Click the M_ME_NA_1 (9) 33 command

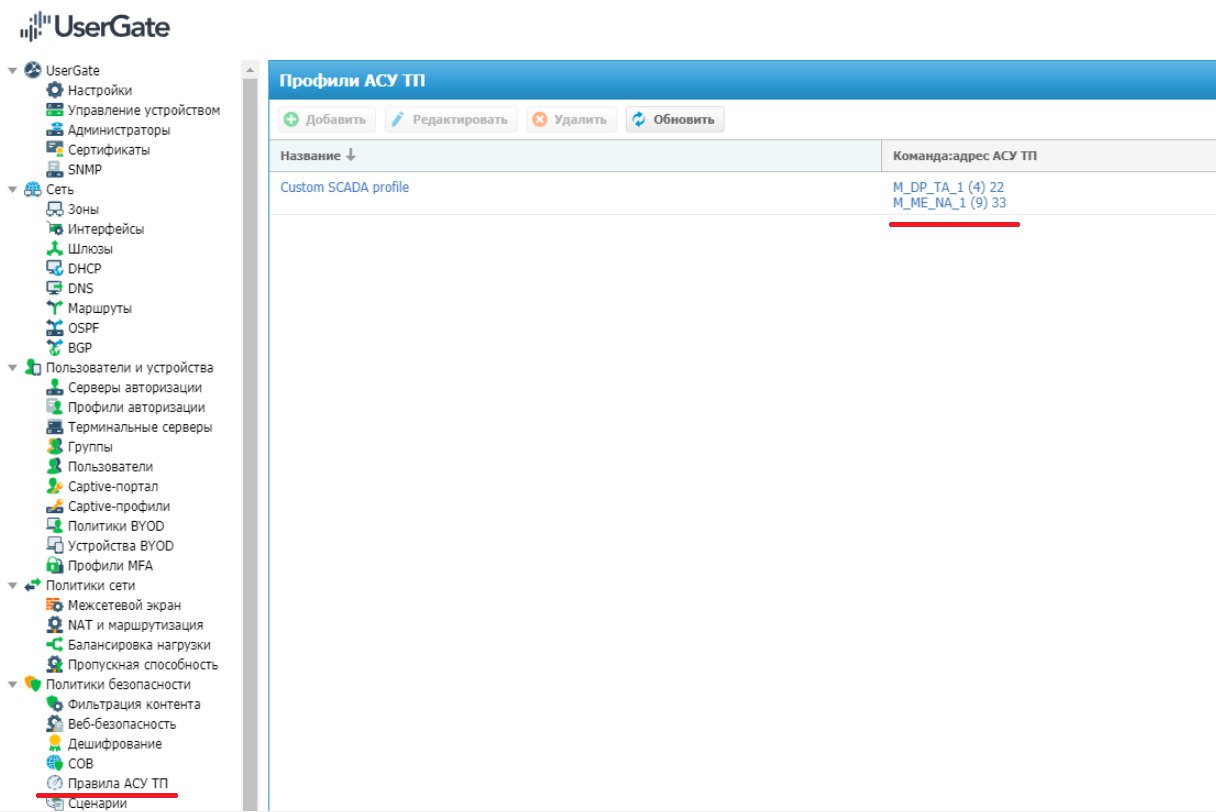[950, 203]
